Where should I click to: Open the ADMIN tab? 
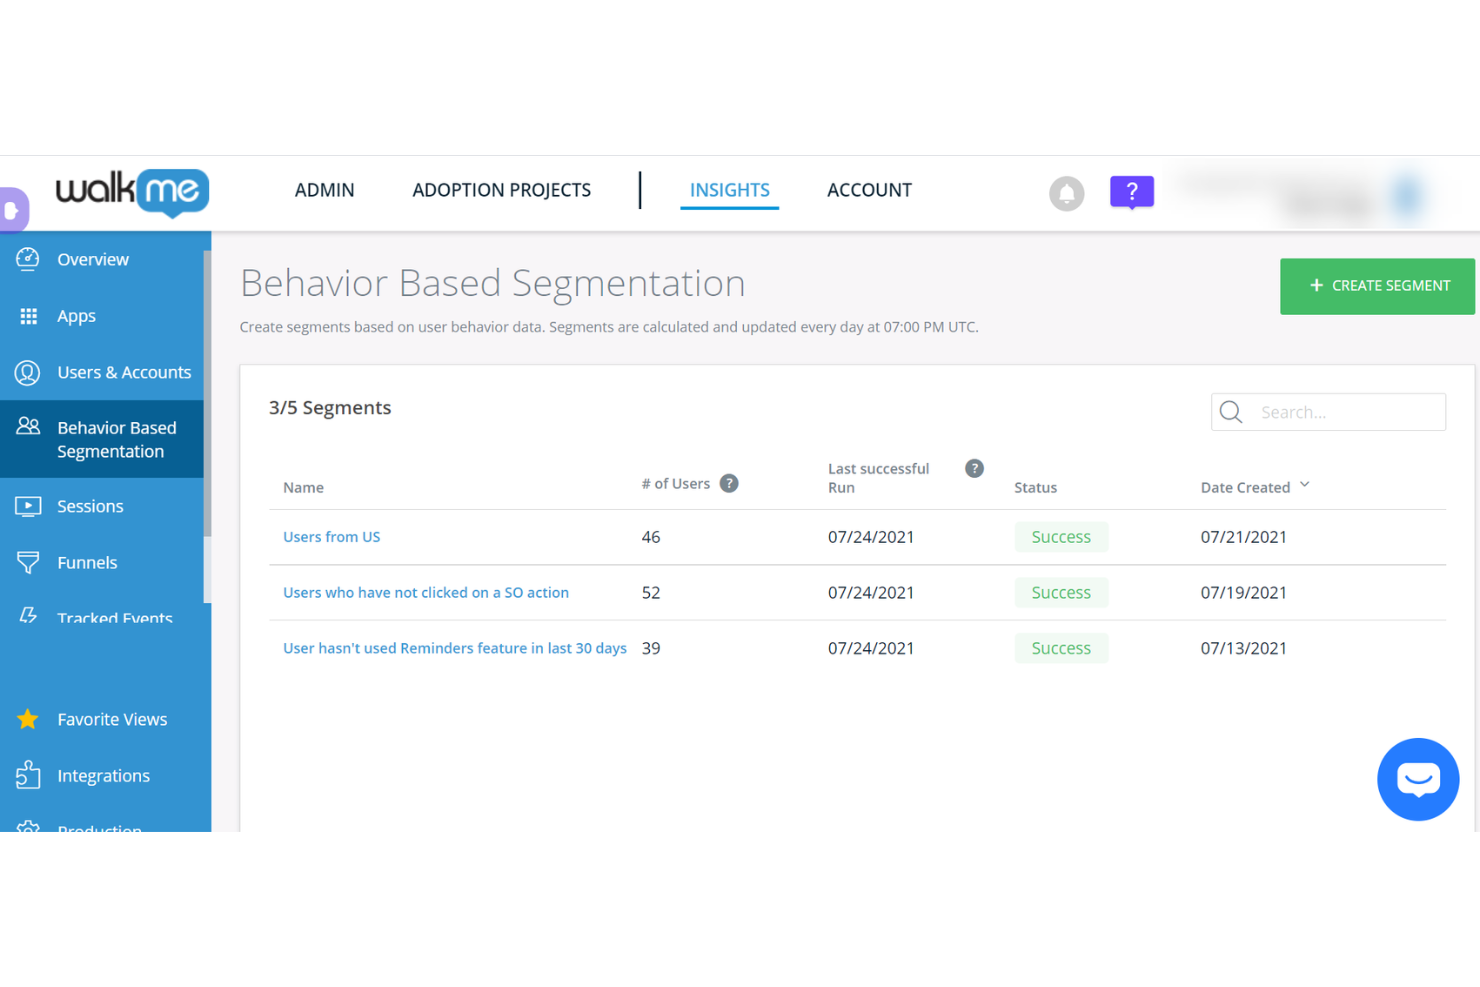(x=325, y=190)
